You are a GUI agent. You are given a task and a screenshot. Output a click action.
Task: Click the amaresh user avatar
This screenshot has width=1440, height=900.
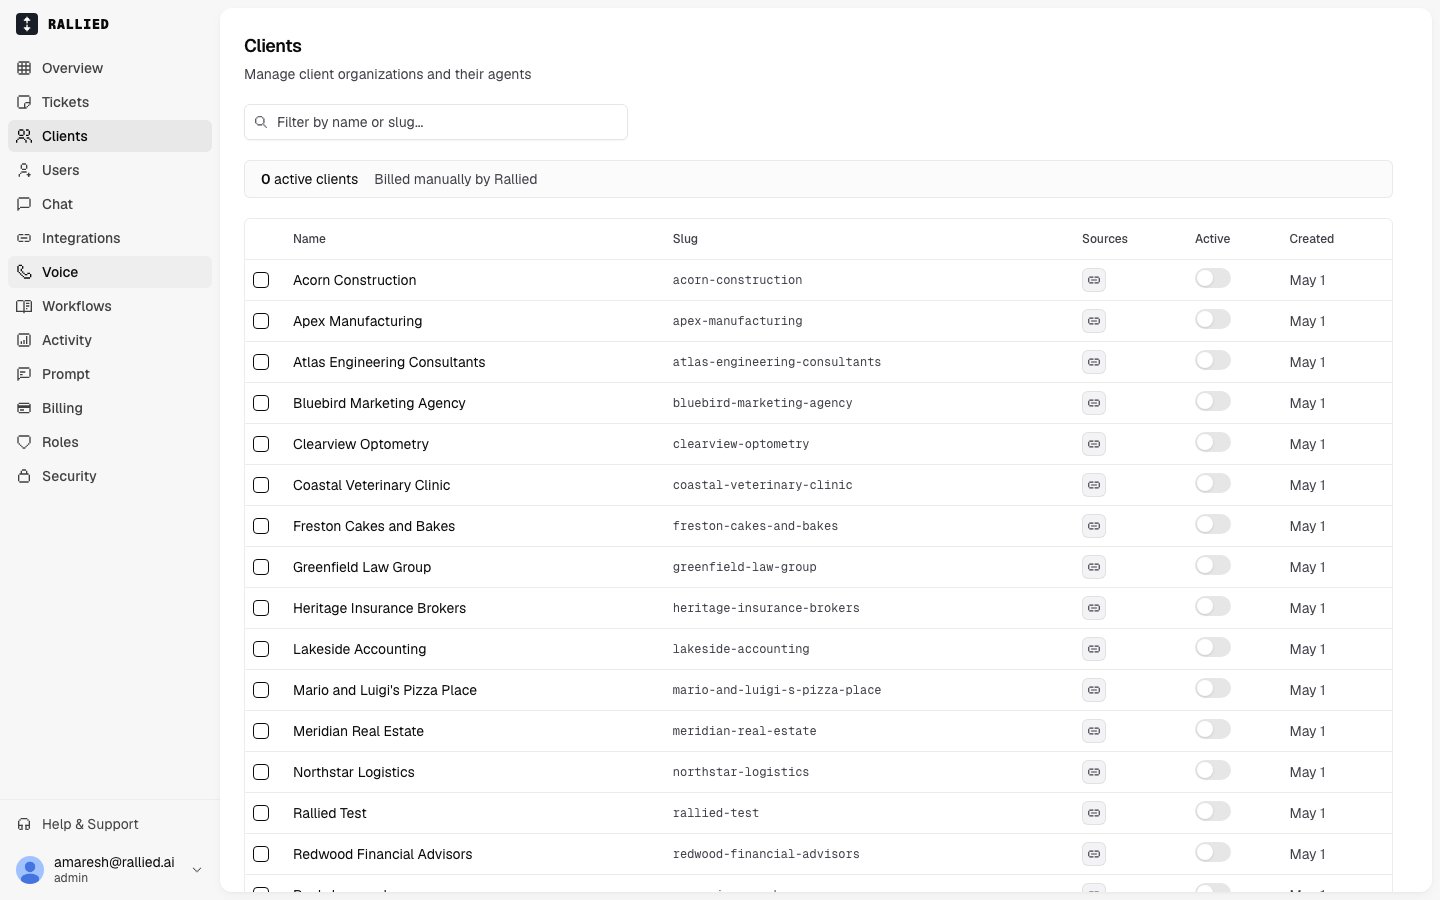(30, 870)
